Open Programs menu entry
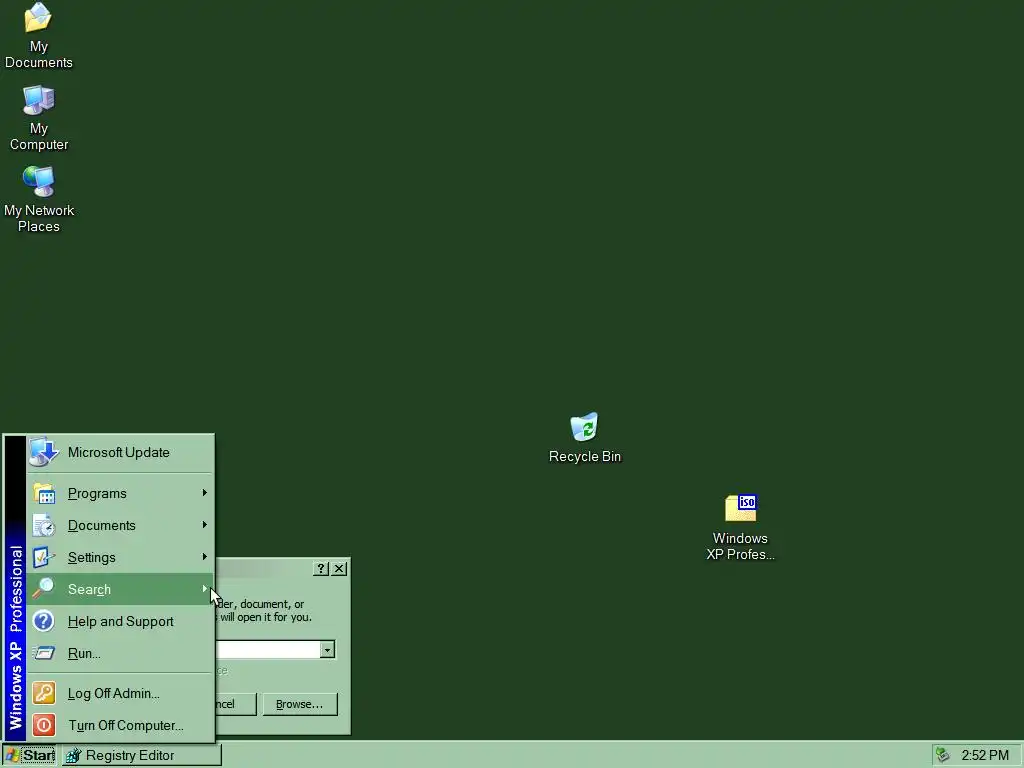Image resolution: width=1024 pixels, height=768 pixels. click(120, 493)
